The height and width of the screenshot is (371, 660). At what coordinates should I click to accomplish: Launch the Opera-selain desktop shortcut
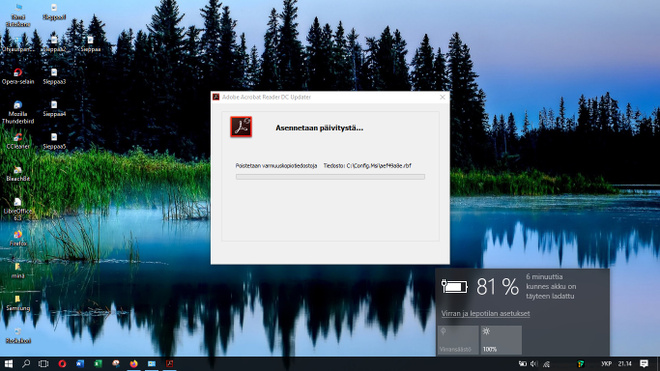[x=18, y=77]
